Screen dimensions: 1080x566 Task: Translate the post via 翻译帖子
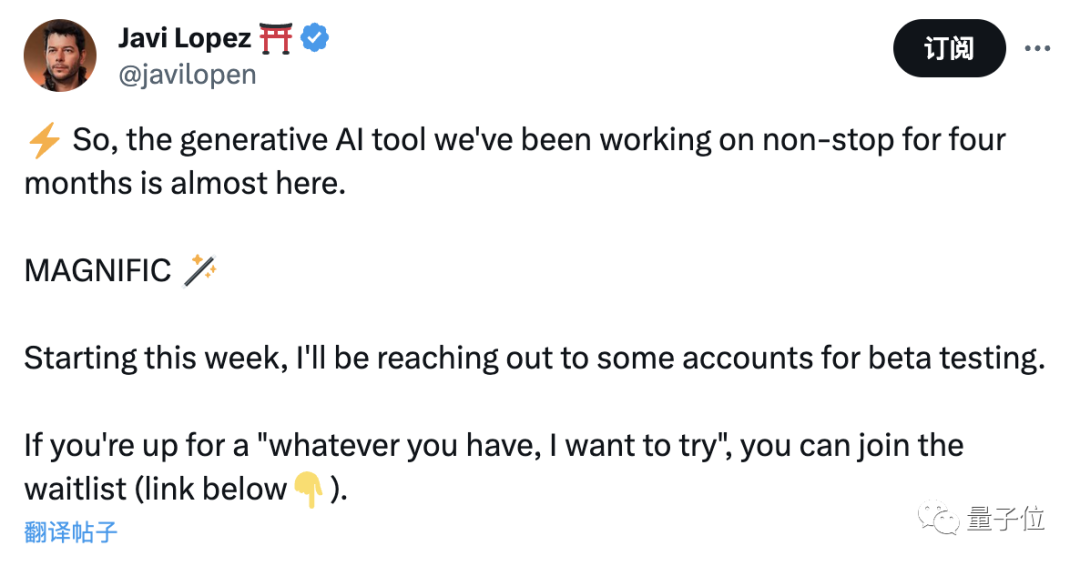pos(71,532)
